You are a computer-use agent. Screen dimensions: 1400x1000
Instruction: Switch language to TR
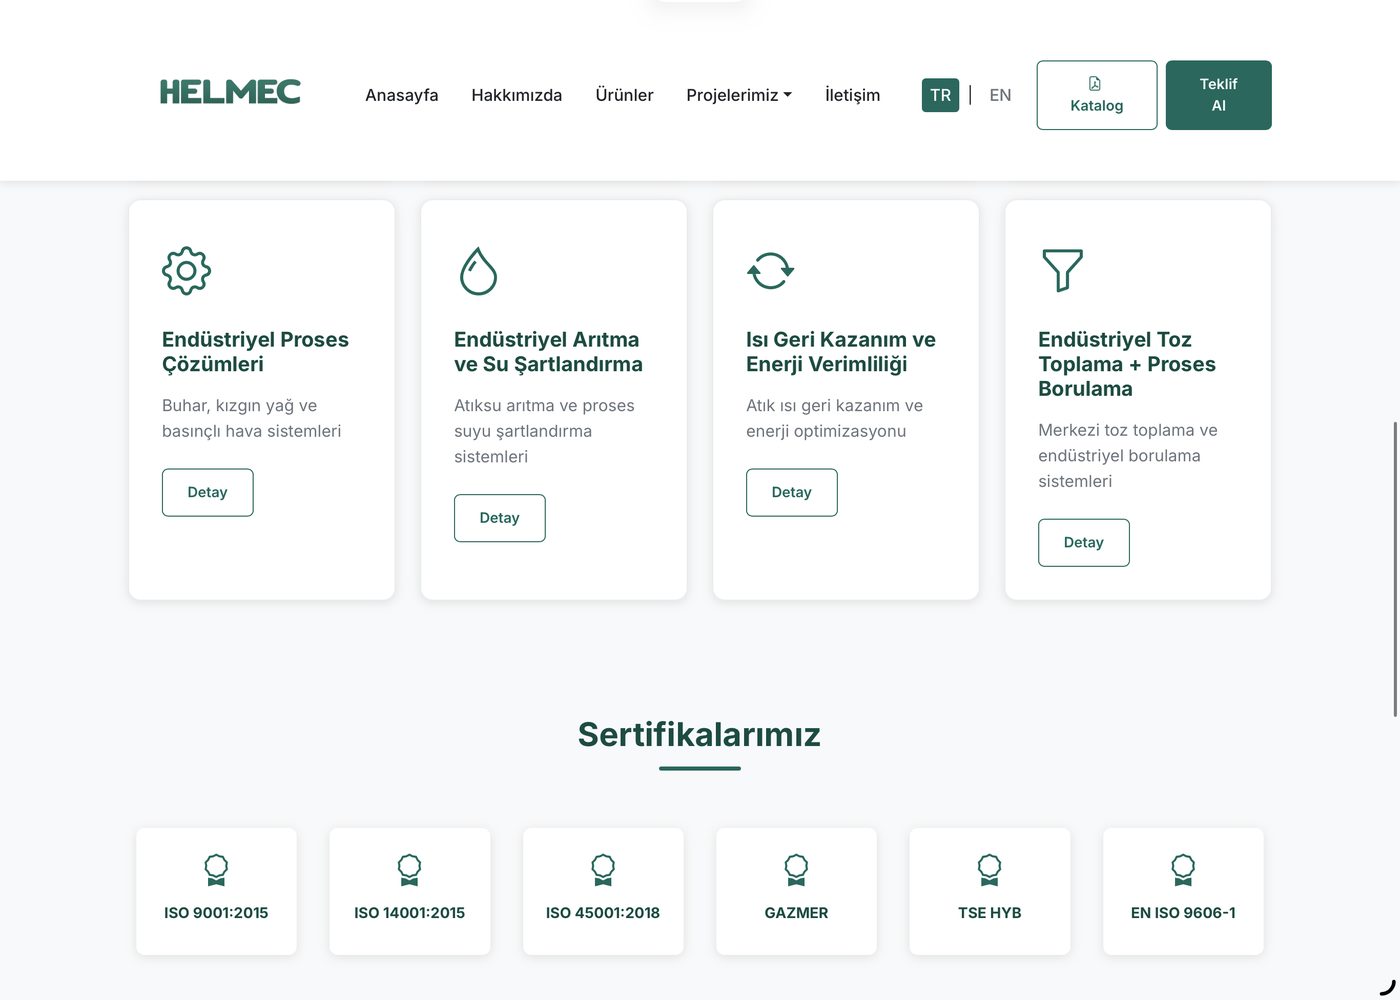(940, 95)
